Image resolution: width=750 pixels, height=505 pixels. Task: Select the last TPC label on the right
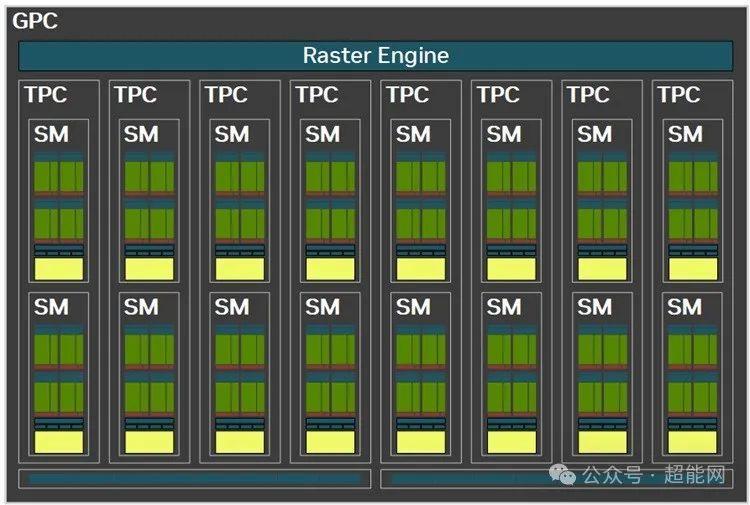click(678, 95)
